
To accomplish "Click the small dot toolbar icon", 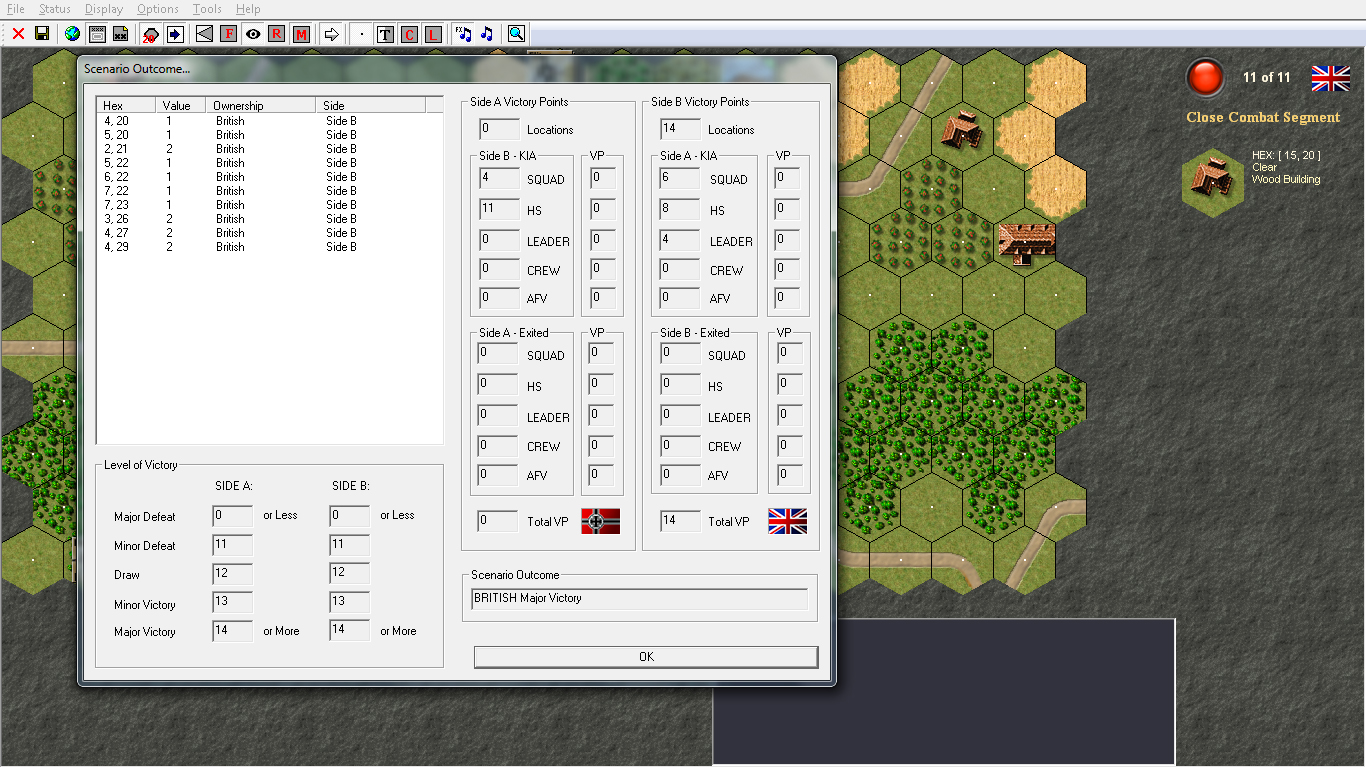I will click(x=362, y=34).
